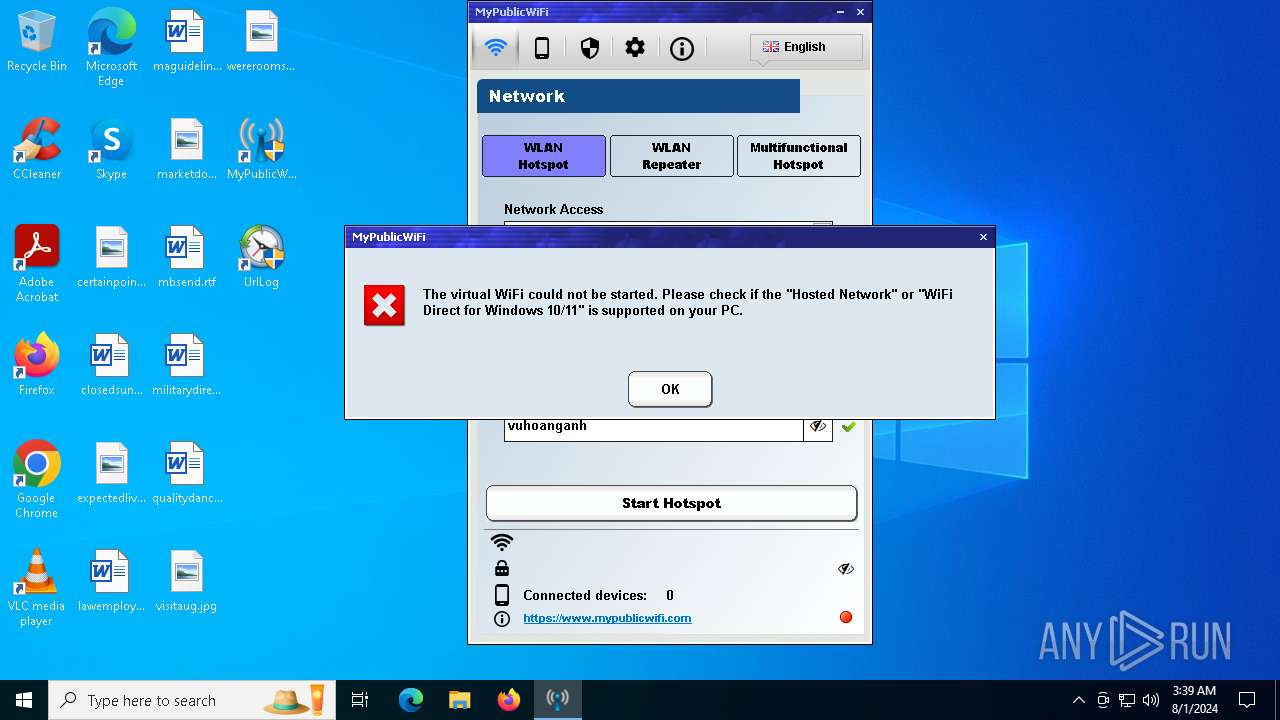Select the visitaug.jpg desktop file
Screen dimensions: 1280x720
(x=186, y=581)
